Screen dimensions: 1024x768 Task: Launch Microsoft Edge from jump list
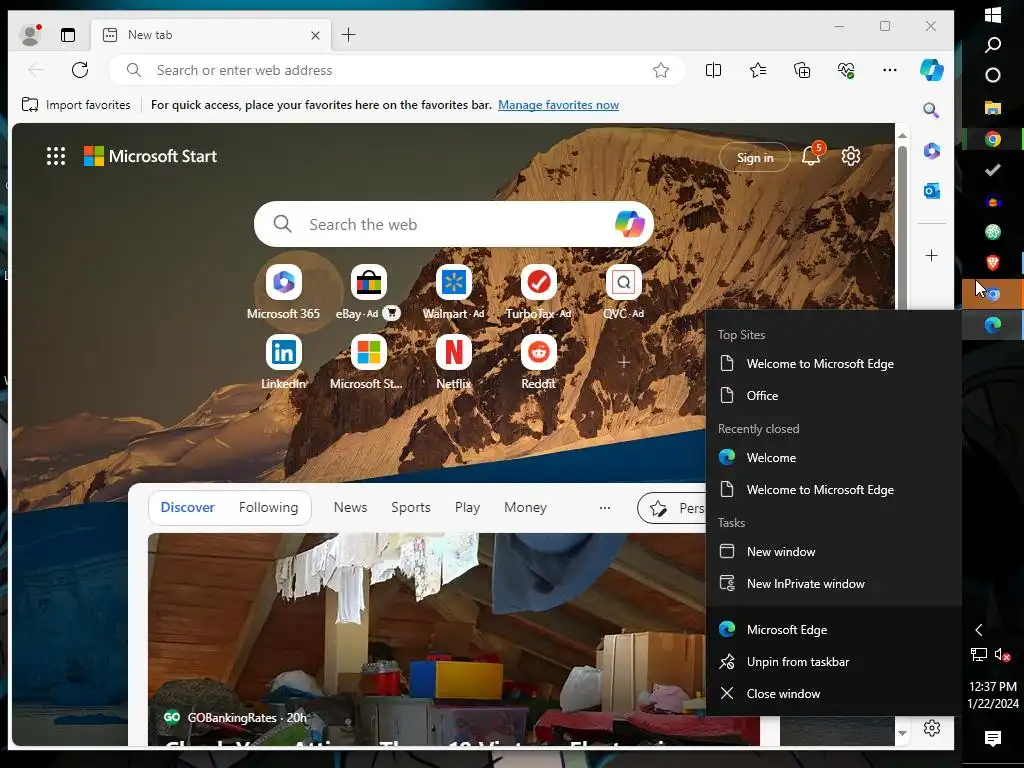pos(833,630)
